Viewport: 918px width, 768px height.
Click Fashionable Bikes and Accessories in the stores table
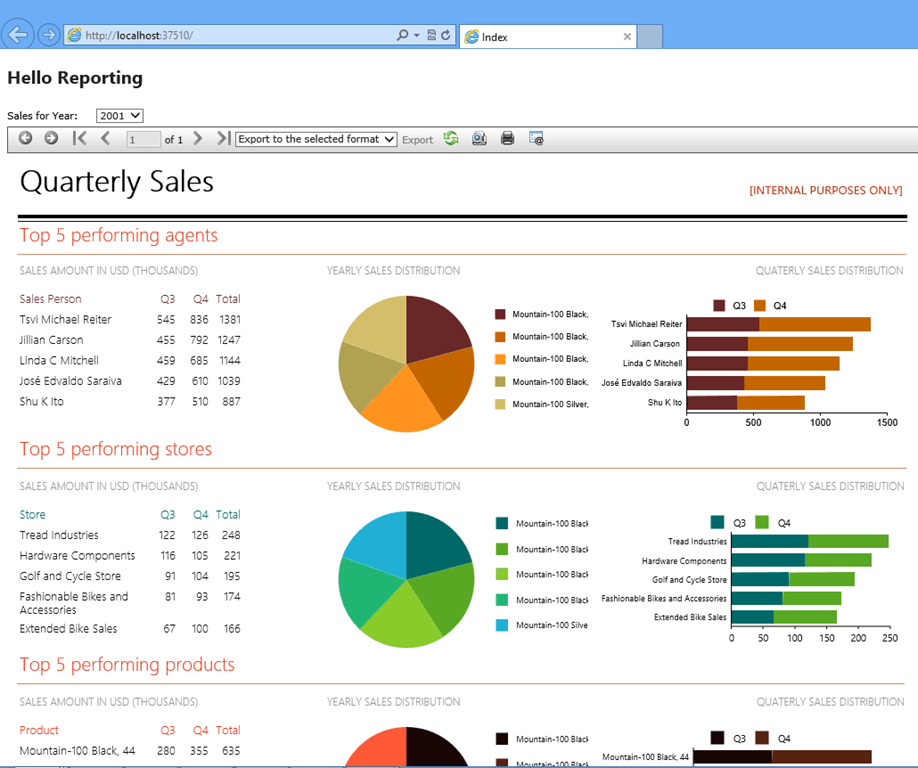(x=74, y=603)
